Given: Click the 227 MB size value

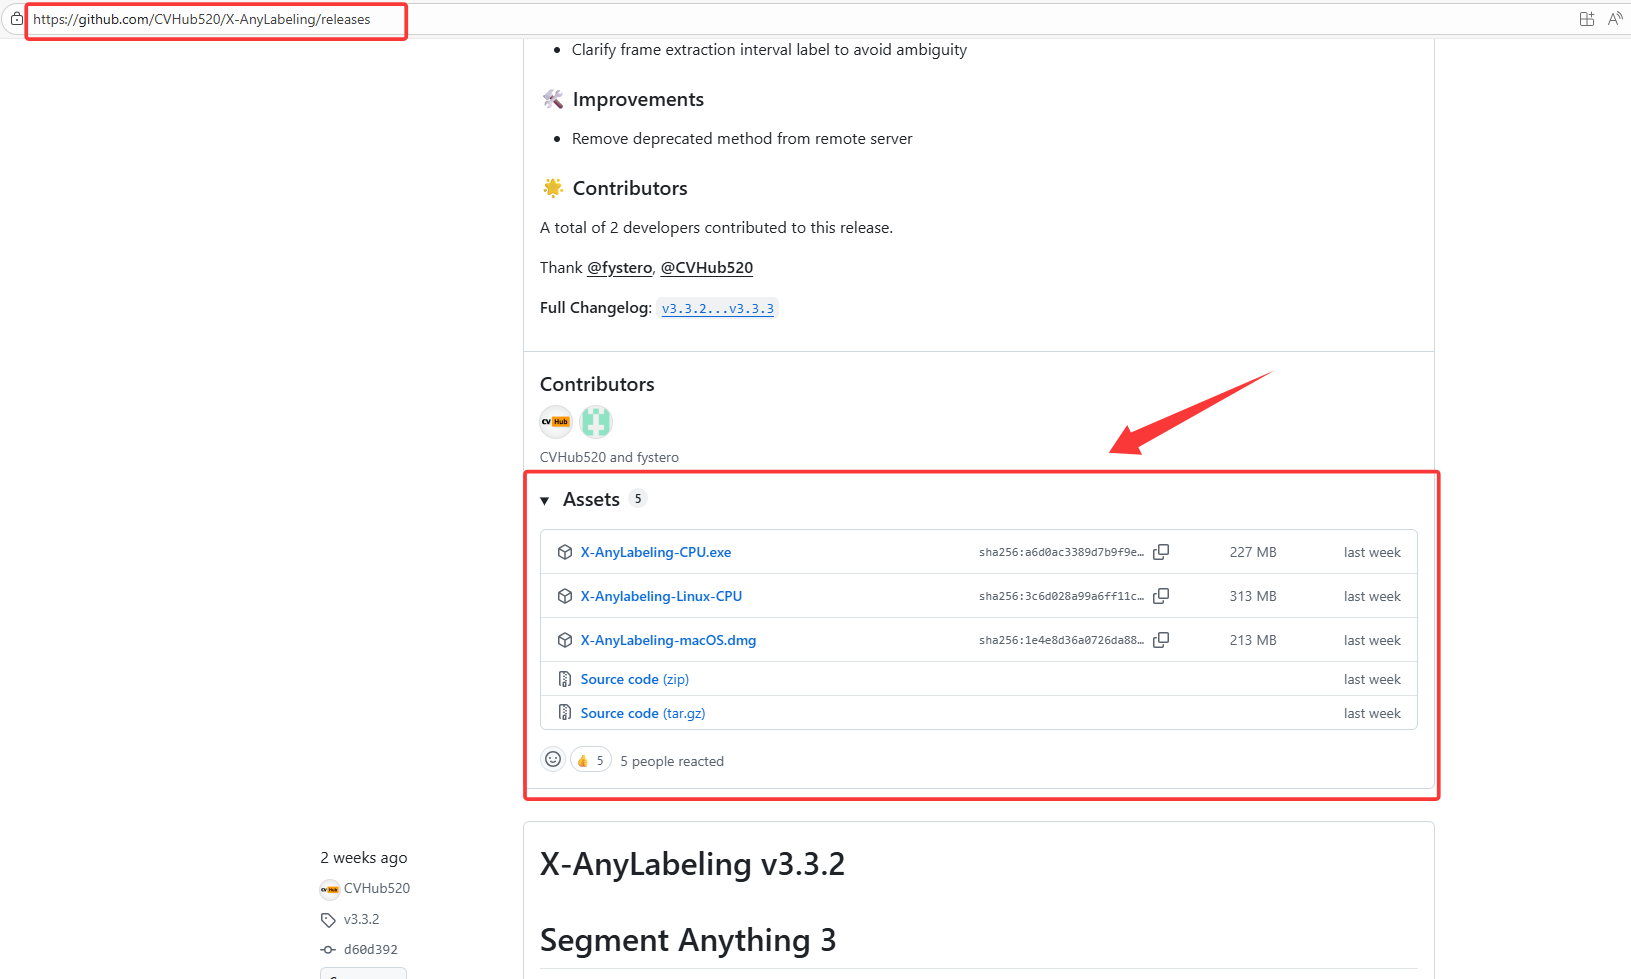Looking at the screenshot, I should click(x=1253, y=552).
